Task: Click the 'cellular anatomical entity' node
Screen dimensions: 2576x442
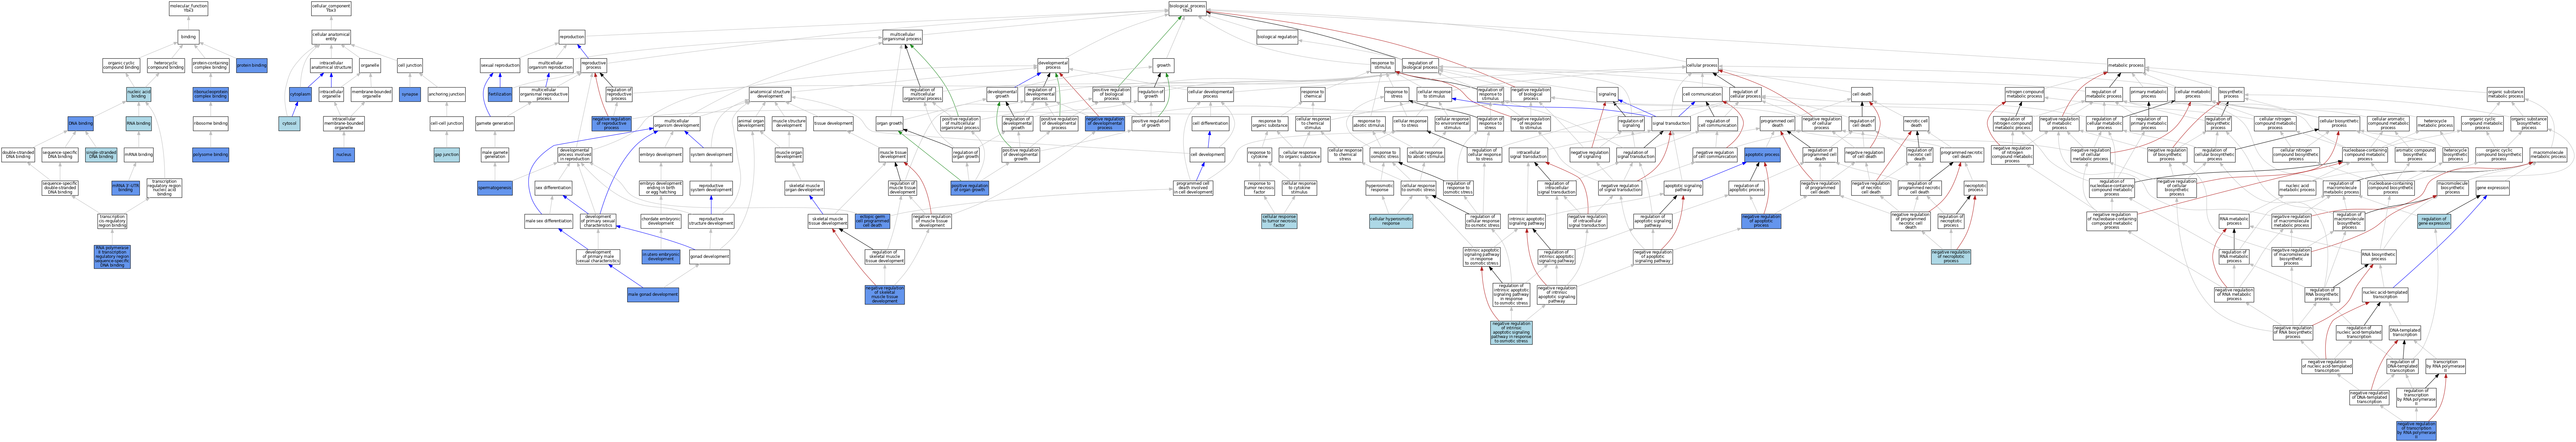Action: pos(331,37)
